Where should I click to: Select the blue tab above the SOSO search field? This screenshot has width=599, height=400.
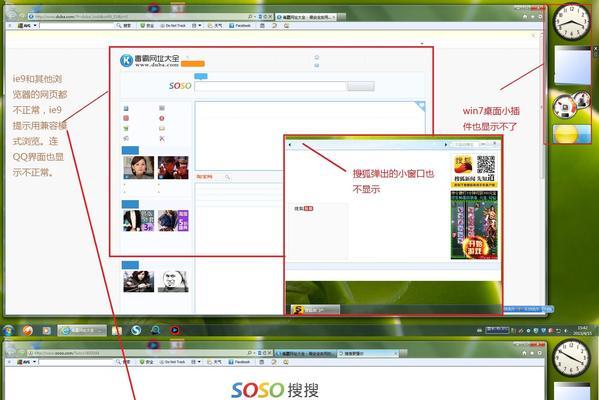(201, 76)
